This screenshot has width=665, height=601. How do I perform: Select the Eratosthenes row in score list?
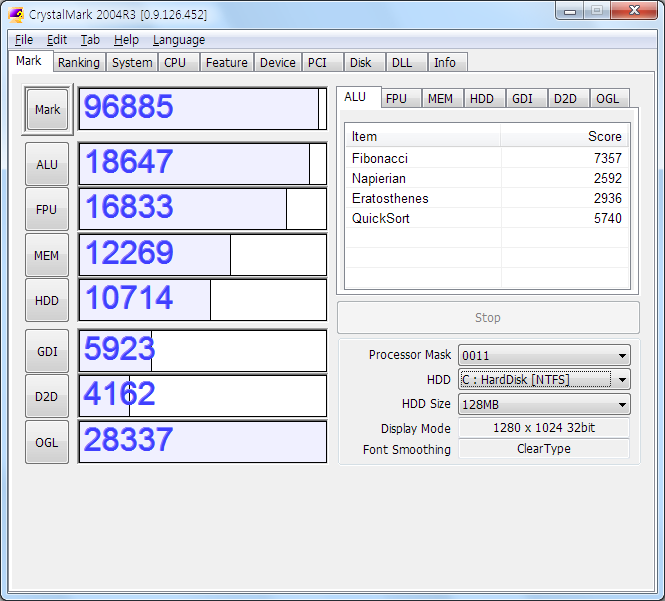click(487, 198)
